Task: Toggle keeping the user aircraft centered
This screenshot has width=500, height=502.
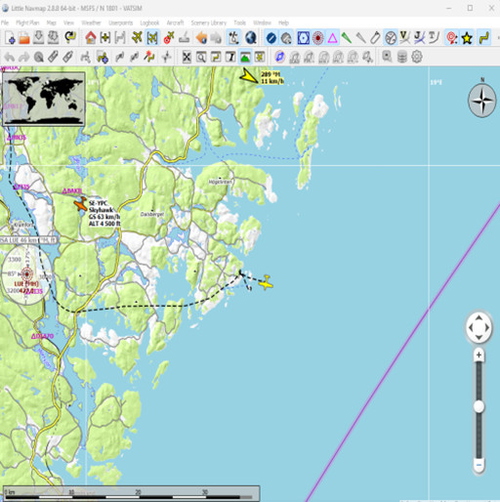Action: [152, 38]
